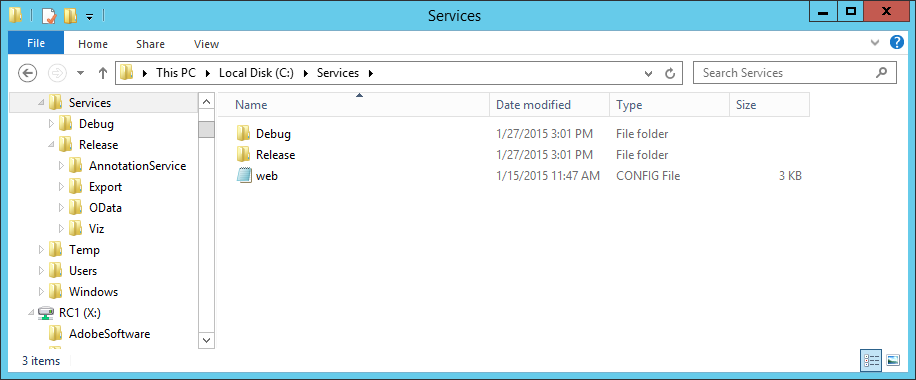This screenshot has height=380, width=916.
Task: Expand the Viz tree node arrow
Action: [x=61, y=229]
